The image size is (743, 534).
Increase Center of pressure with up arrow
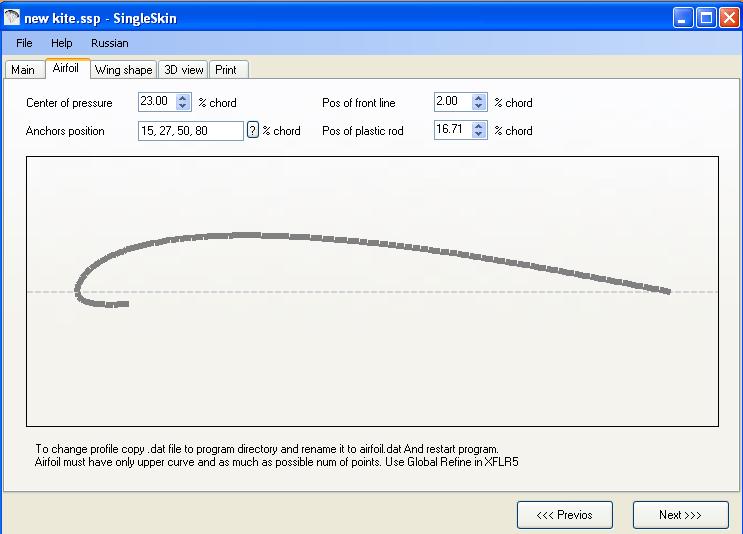click(183, 98)
